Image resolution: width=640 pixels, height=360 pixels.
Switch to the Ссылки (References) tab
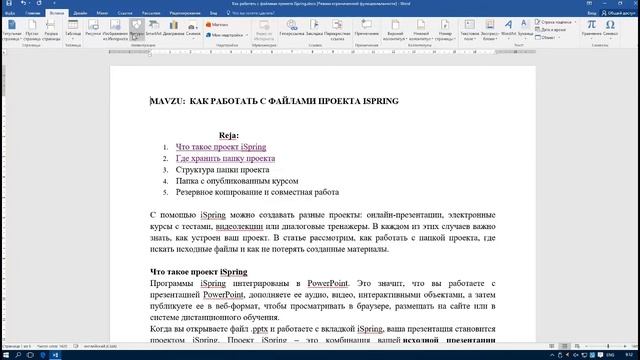(x=124, y=13)
